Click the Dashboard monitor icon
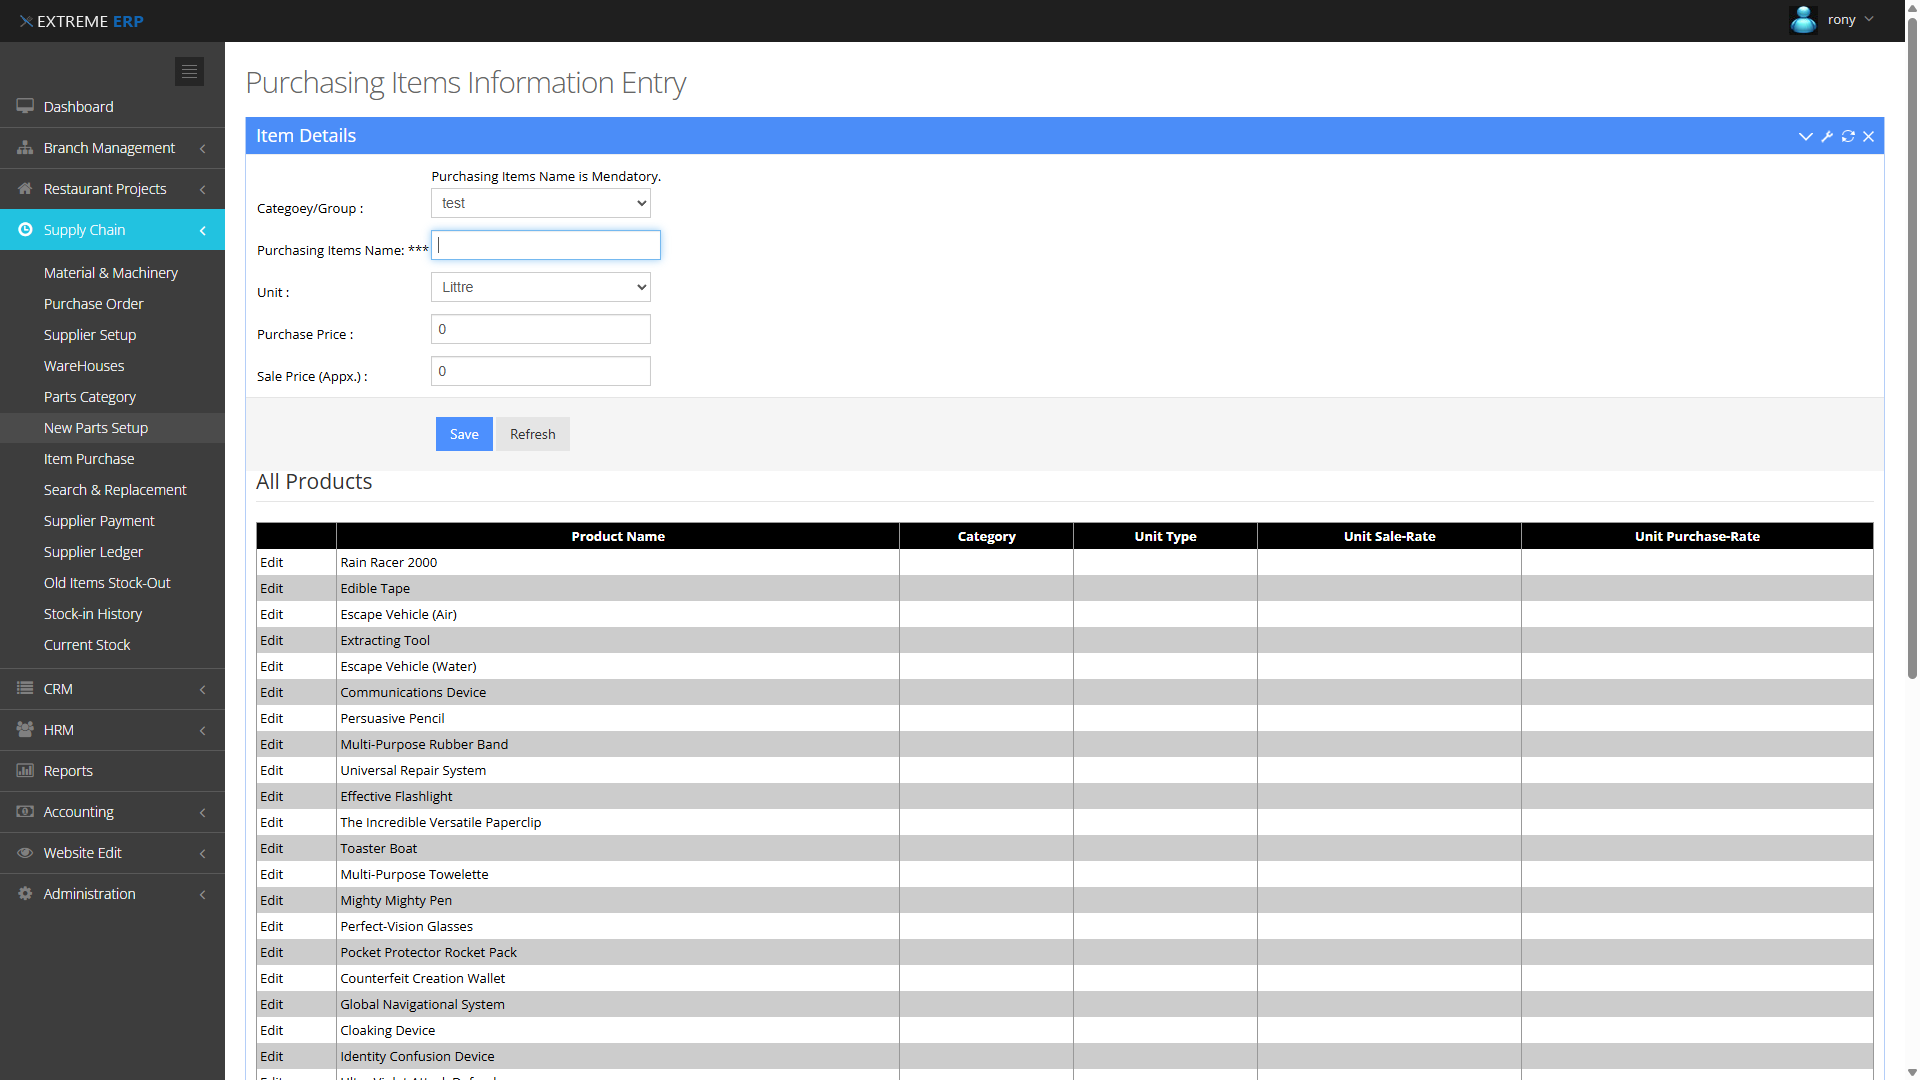Viewport: 1920px width, 1080px height. pyautogui.click(x=25, y=107)
